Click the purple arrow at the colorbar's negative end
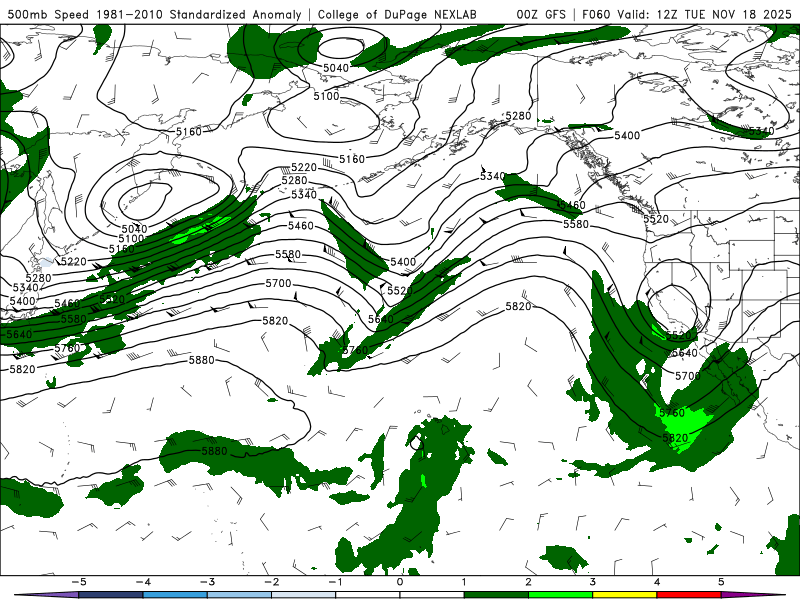800x600 pixels. tap(47, 595)
